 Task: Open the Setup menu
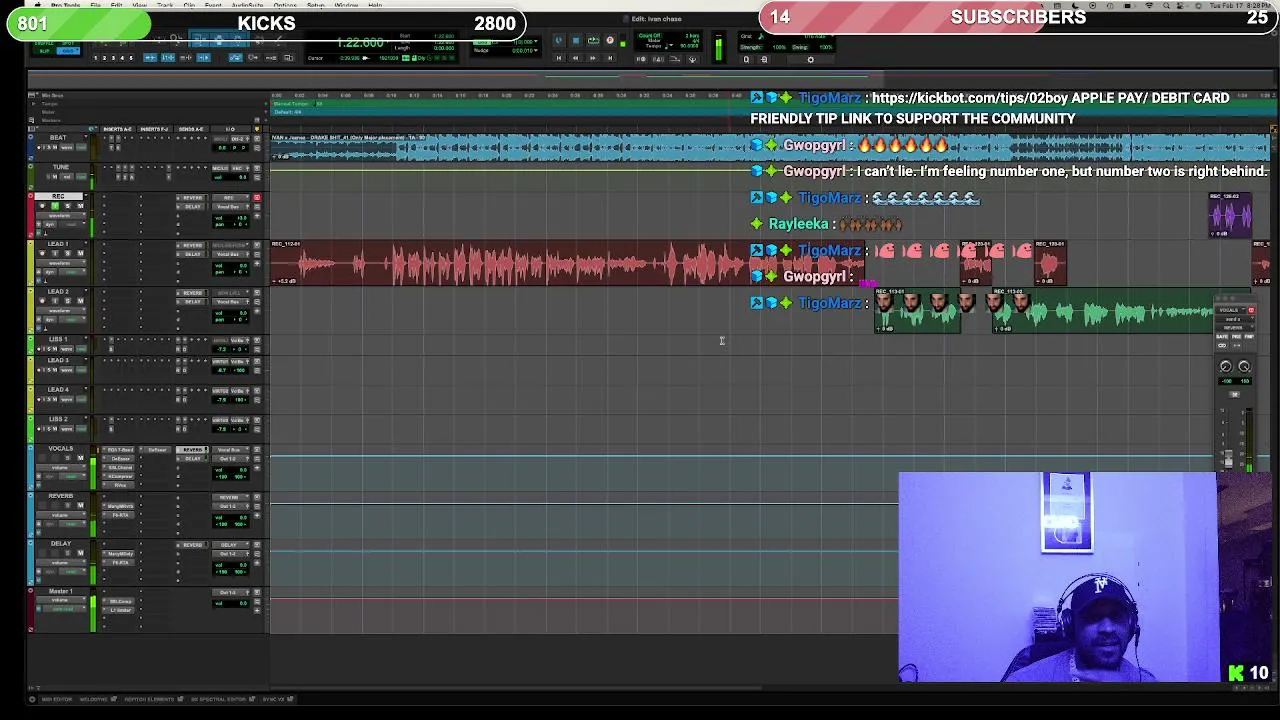coord(315,5)
